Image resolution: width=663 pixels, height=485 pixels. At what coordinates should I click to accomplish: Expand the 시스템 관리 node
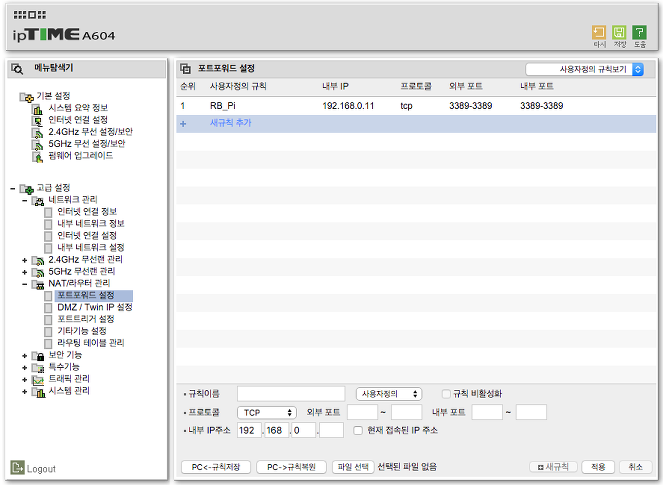(x=25, y=392)
